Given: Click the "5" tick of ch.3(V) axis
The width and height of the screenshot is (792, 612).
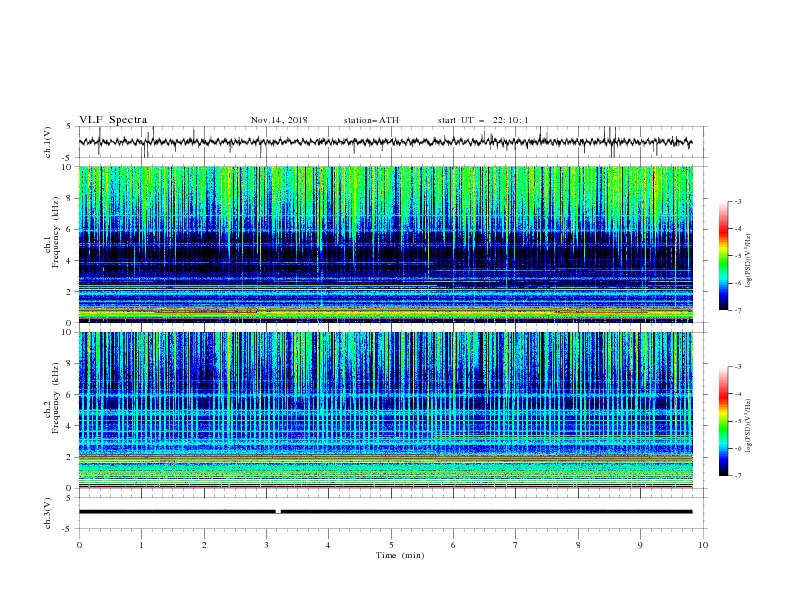Looking at the screenshot, I should pos(69,498).
